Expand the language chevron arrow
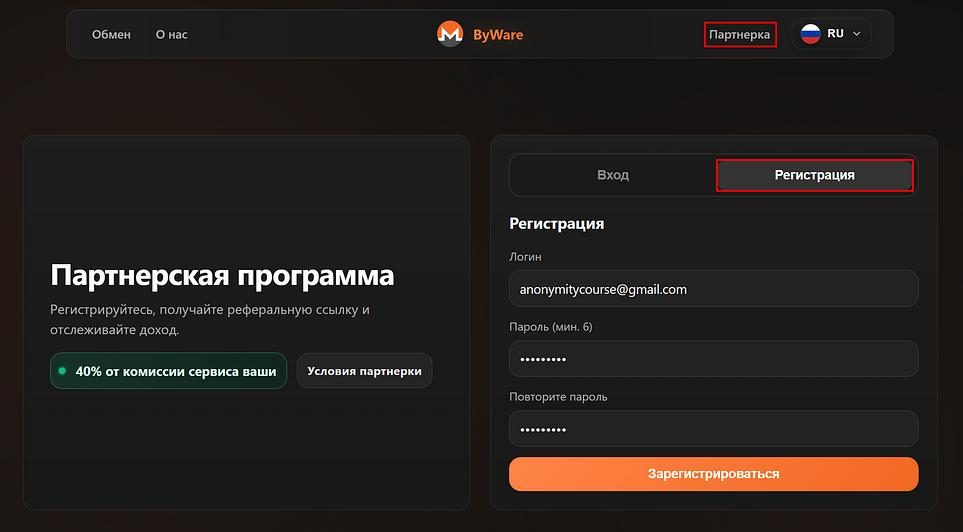 pyautogui.click(x=856, y=34)
